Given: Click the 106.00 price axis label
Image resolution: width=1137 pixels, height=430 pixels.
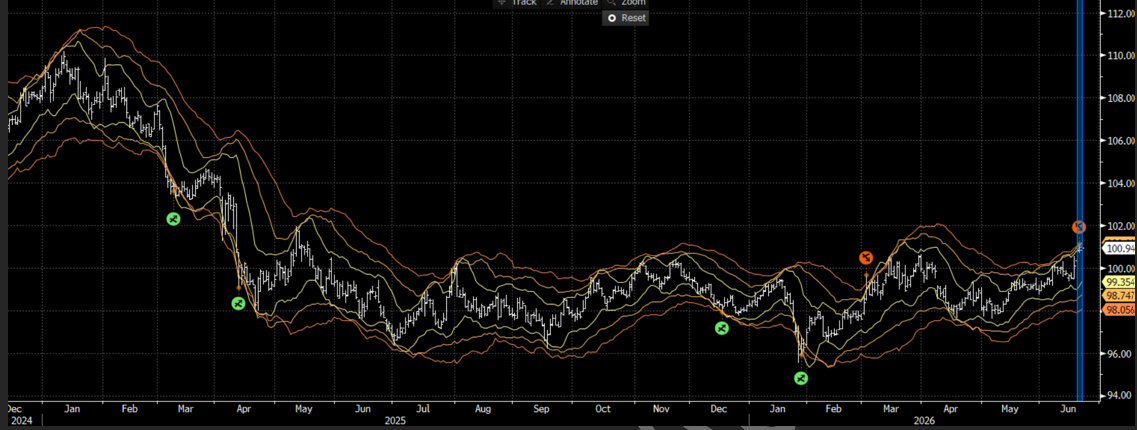Looking at the screenshot, I should click(x=1122, y=141).
